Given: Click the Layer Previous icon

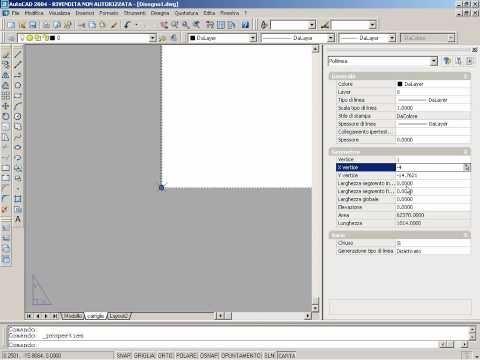Looking at the screenshot, I should click(x=174, y=38).
